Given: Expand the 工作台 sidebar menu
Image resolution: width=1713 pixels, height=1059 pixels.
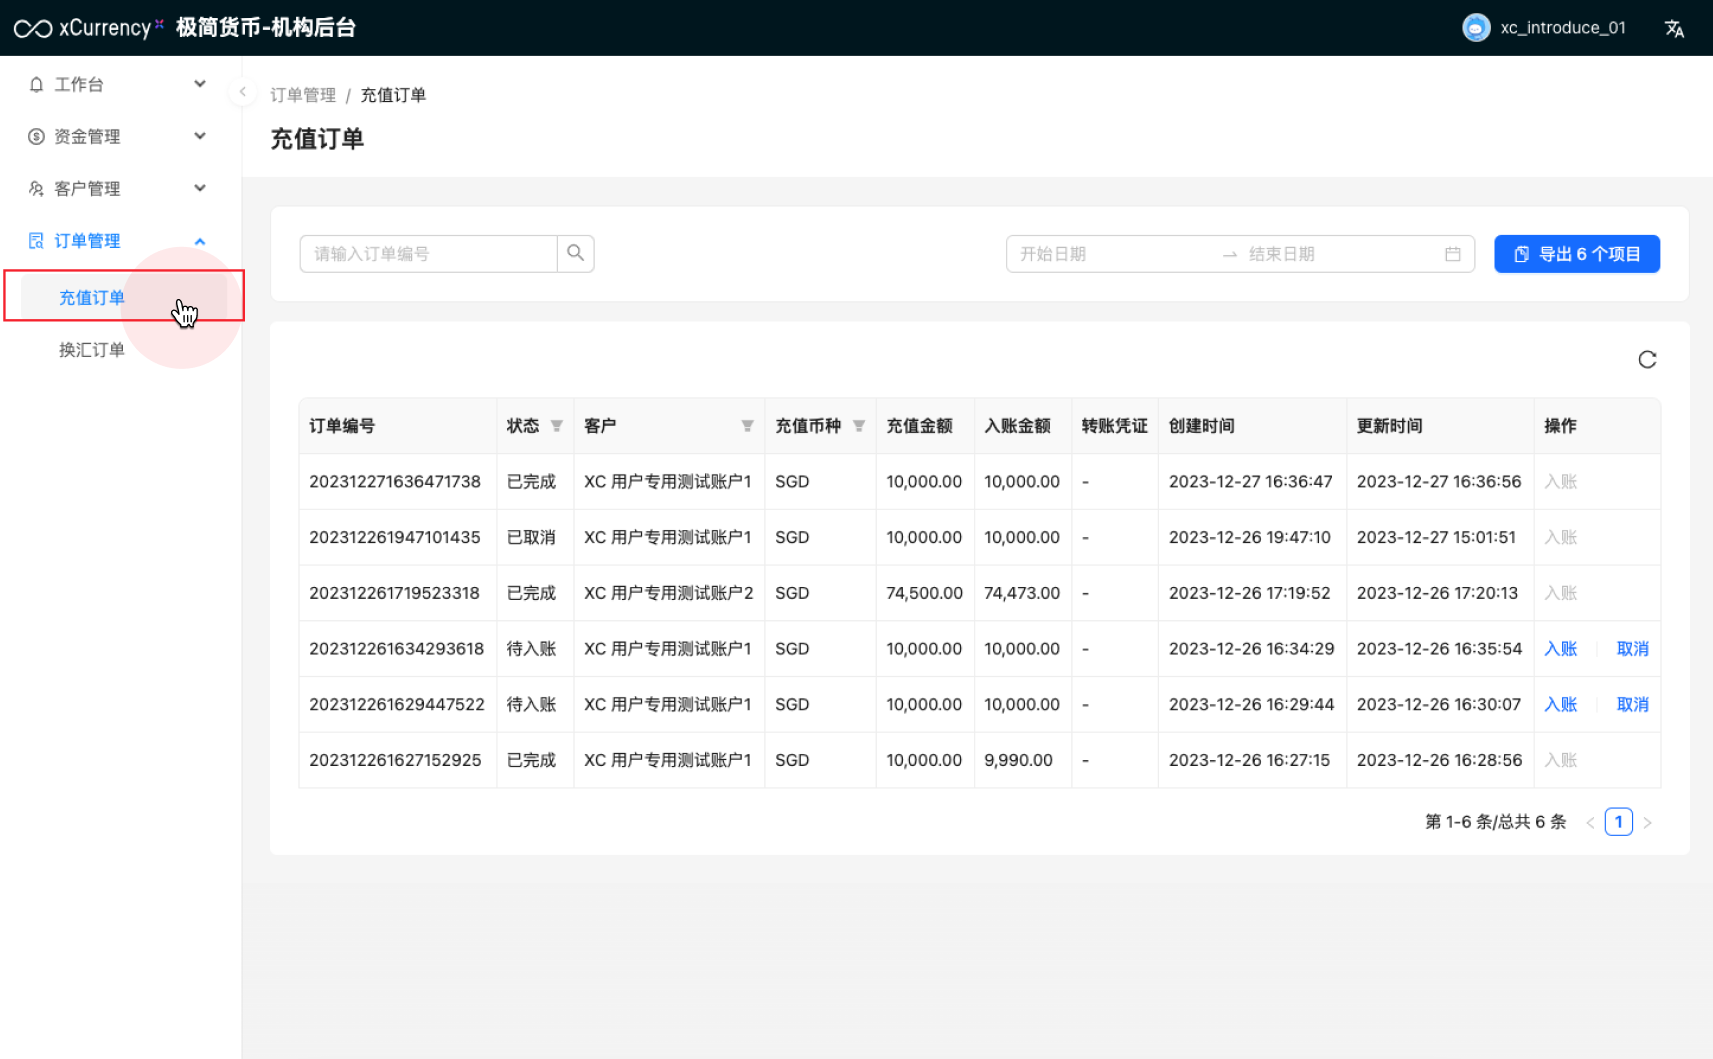Looking at the screenshot, I should tap(118, 84).
